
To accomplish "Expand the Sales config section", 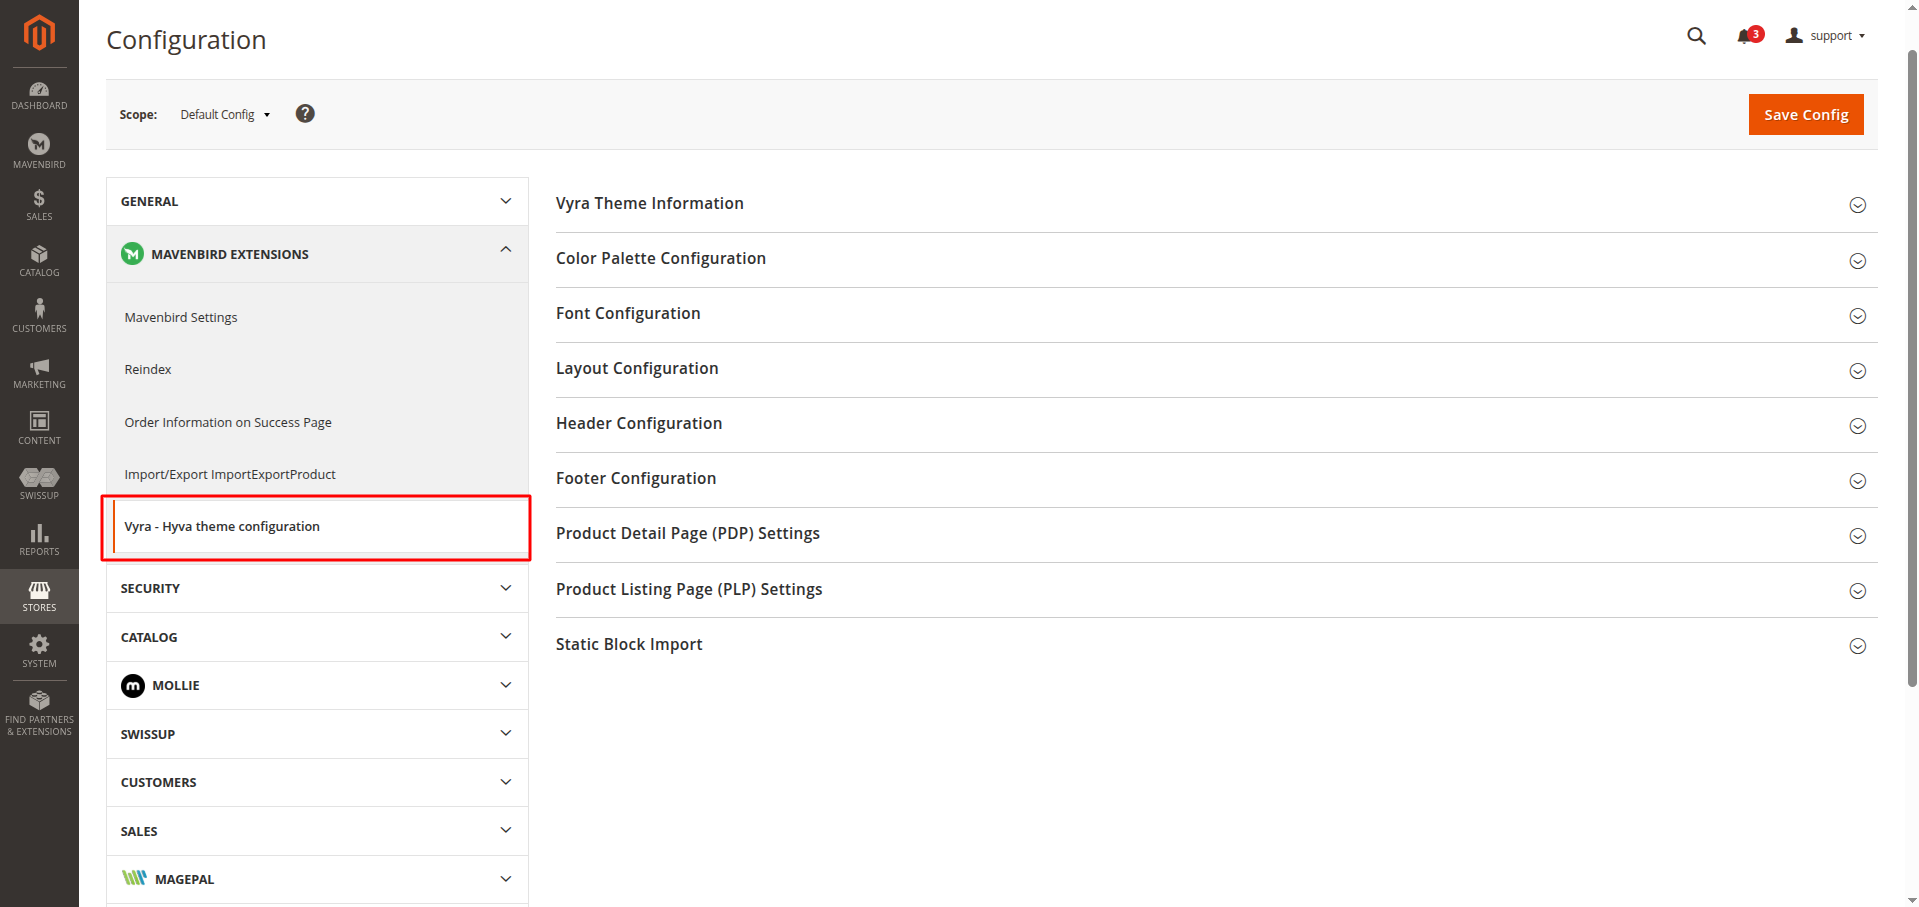I will 317,831.
